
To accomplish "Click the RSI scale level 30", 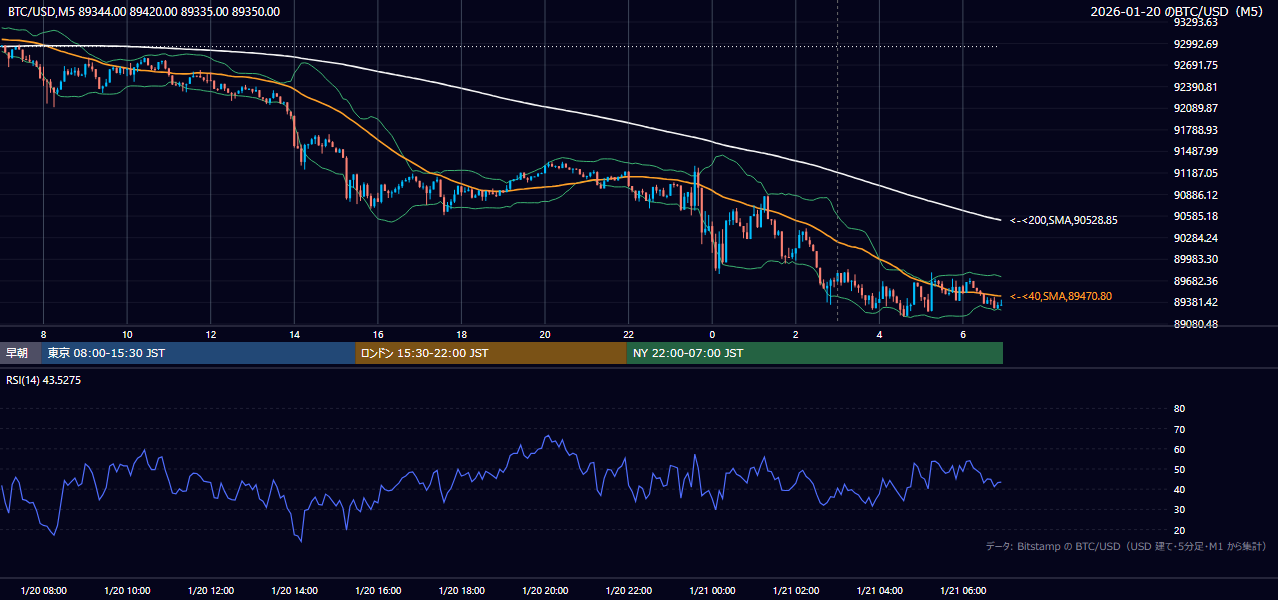I will pyautogui.click(x=1180, y=510).
